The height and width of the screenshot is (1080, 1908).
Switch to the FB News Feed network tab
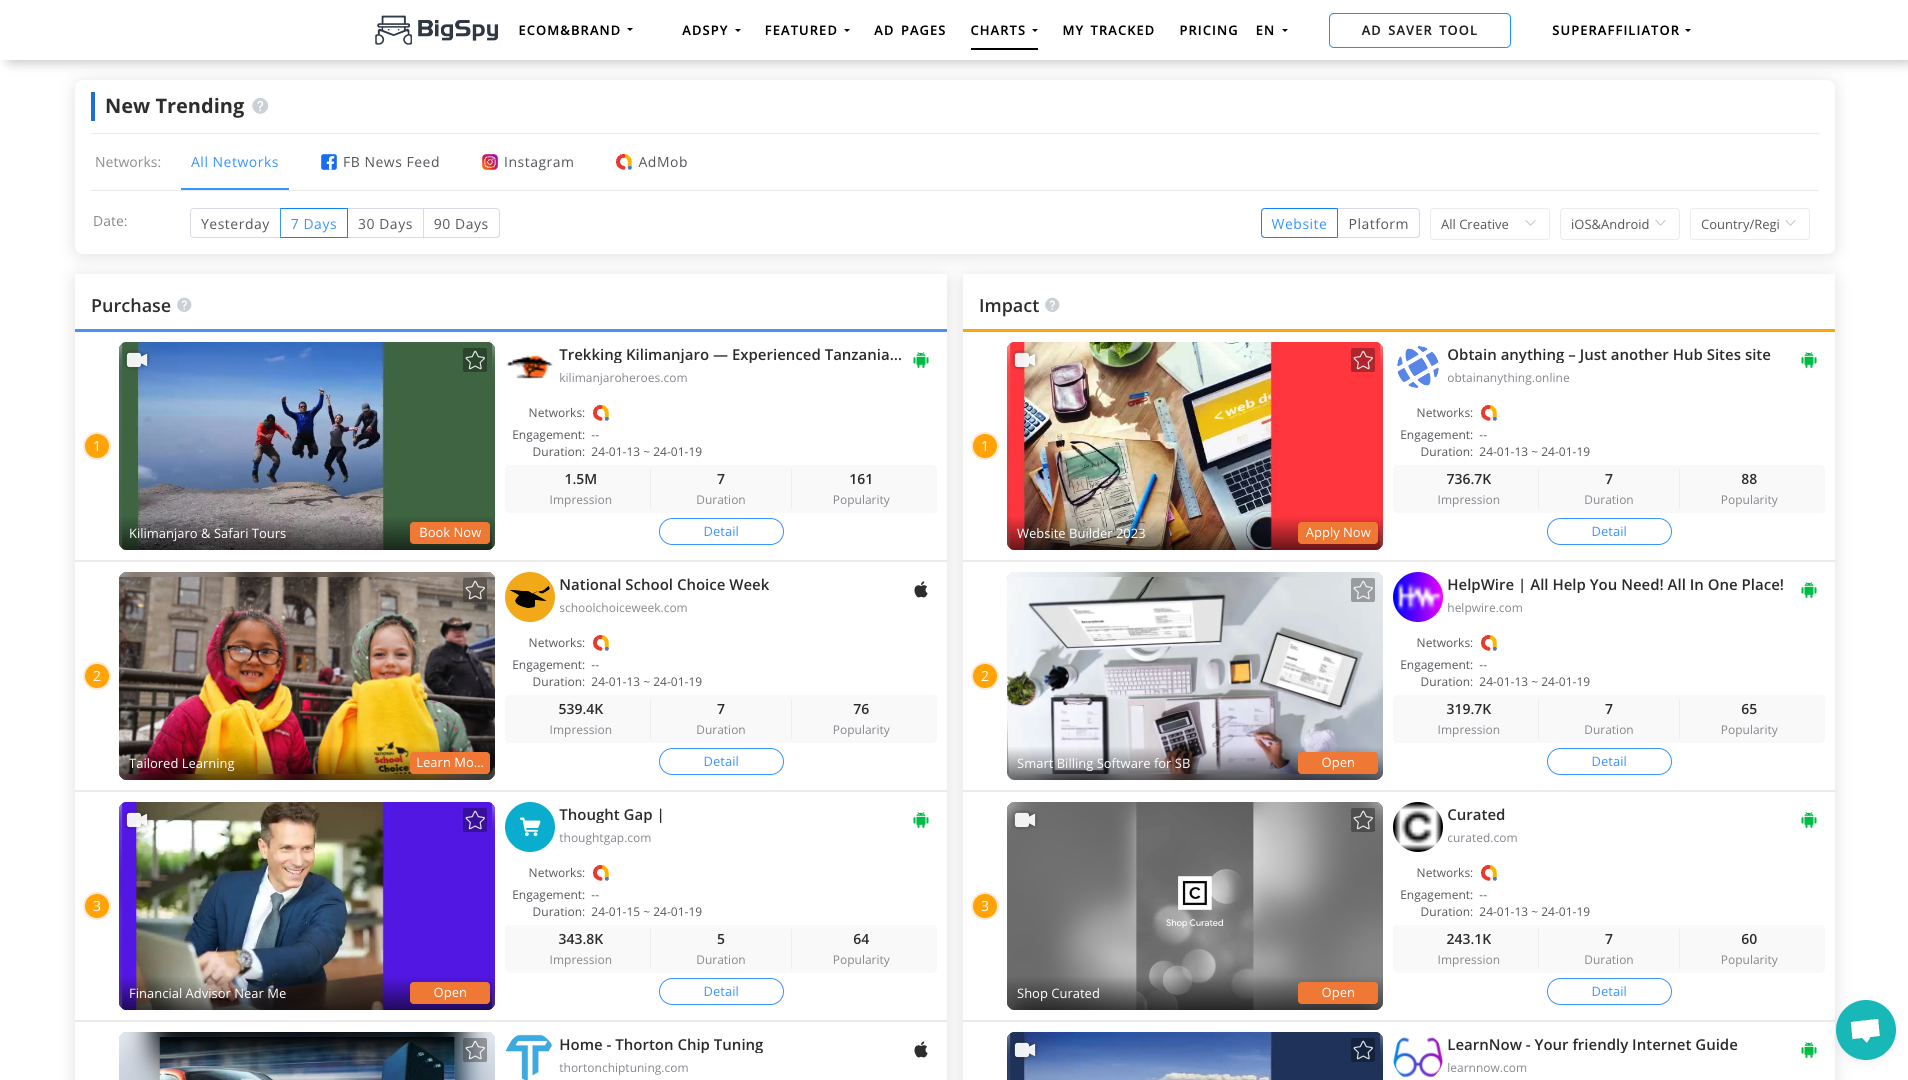(x=380, y=162)
